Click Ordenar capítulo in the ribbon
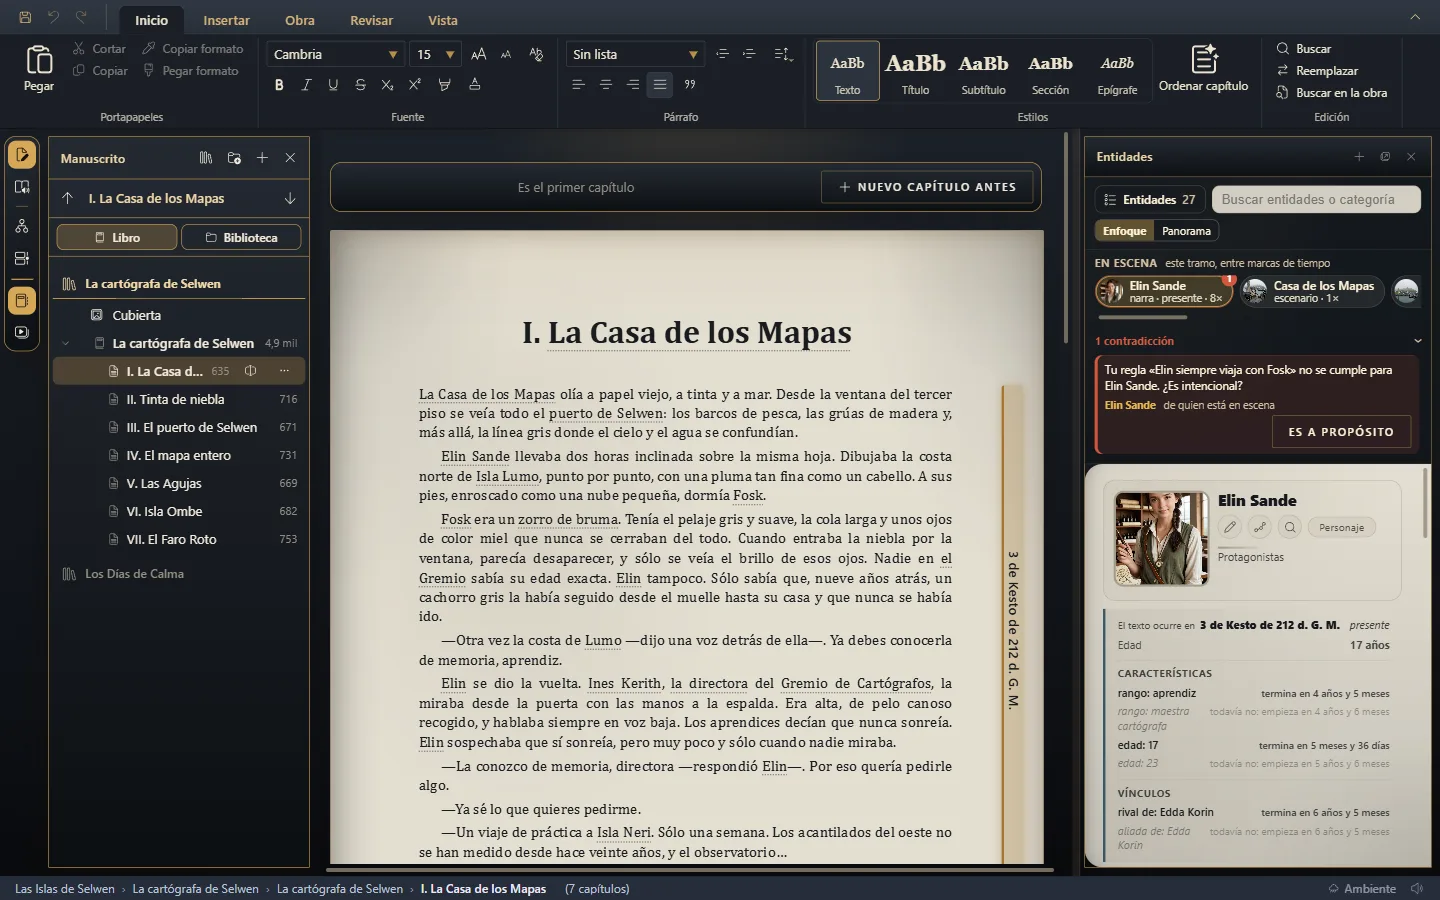 tap(1203, 68)
